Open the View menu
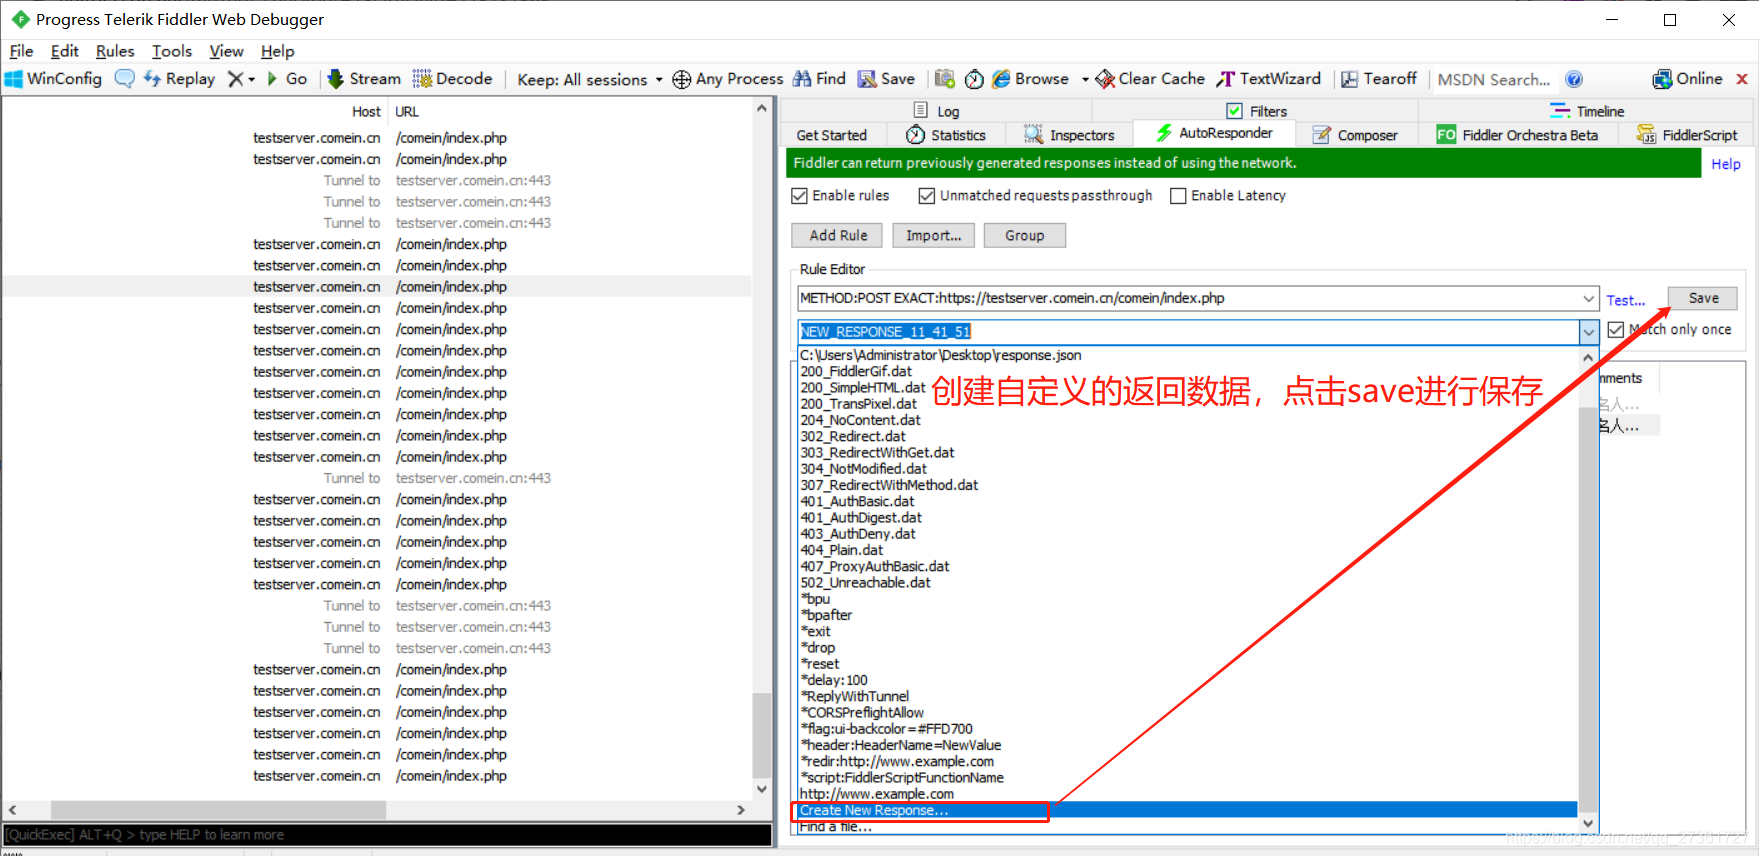This screenshot has width=1759, height=856. pyautogui.click(x=227, y=51)
